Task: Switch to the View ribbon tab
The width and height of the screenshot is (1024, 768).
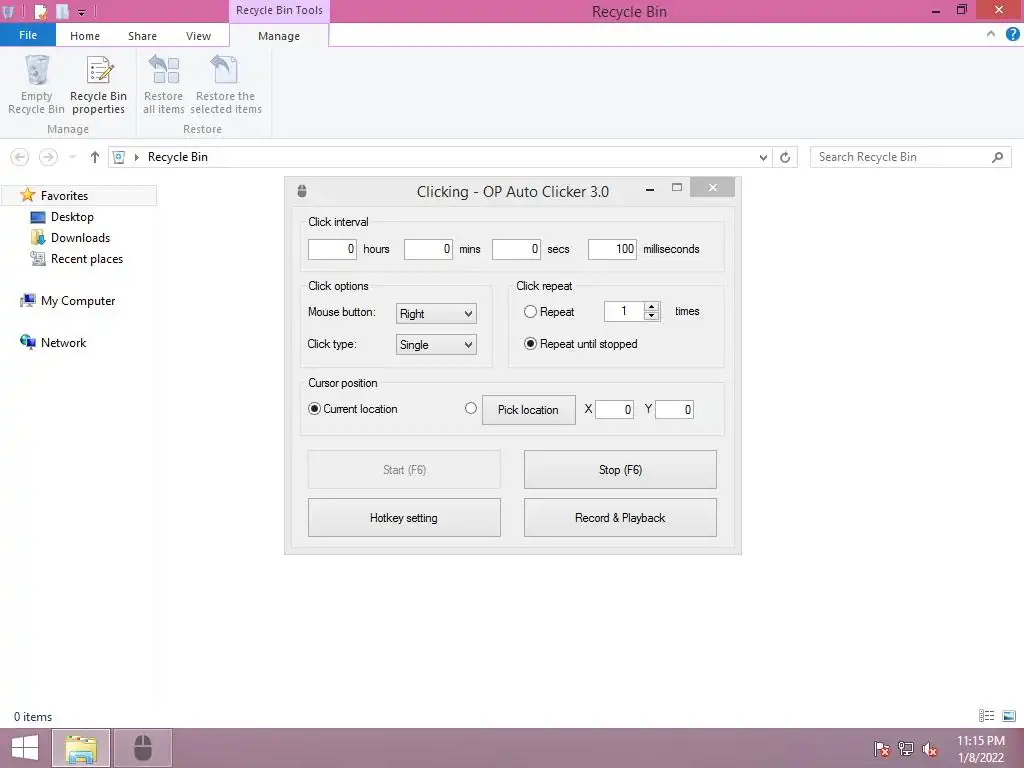Action: point(198,36)
